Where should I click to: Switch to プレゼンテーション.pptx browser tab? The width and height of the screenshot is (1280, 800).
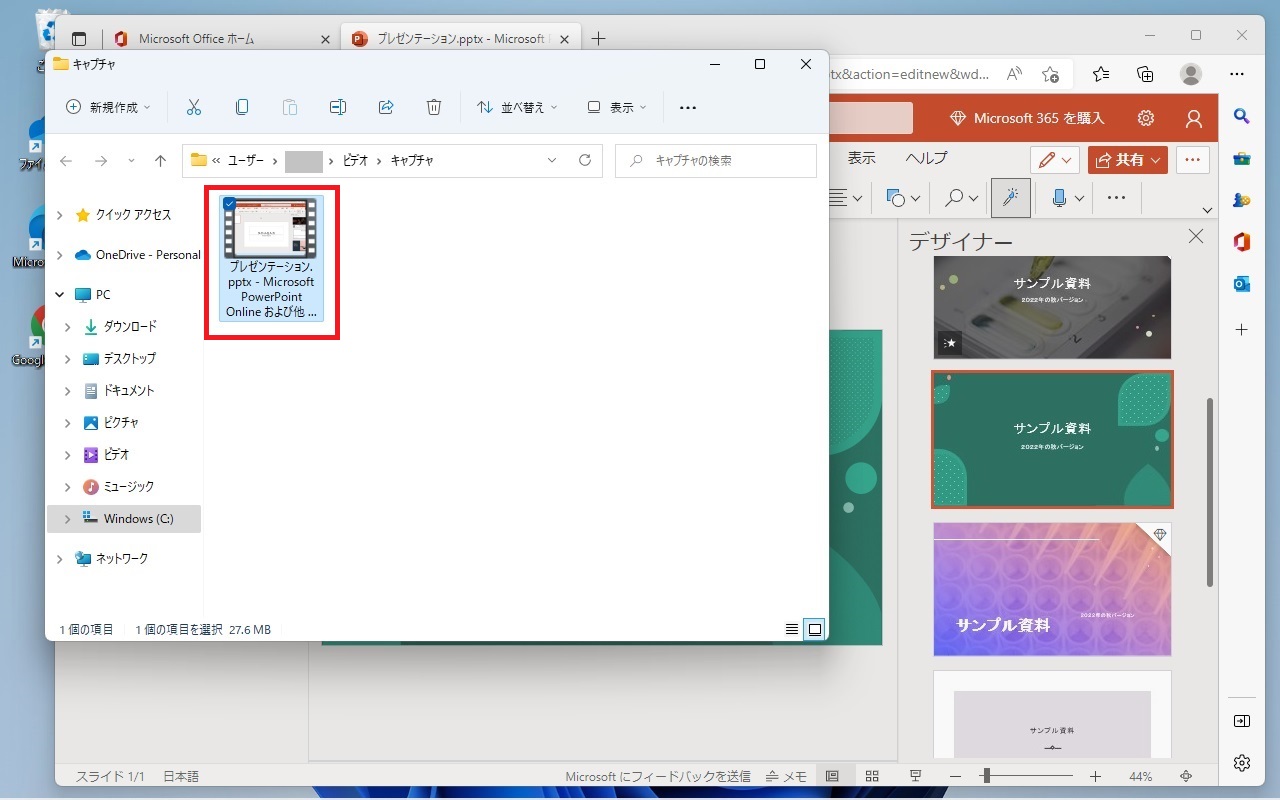460,39
